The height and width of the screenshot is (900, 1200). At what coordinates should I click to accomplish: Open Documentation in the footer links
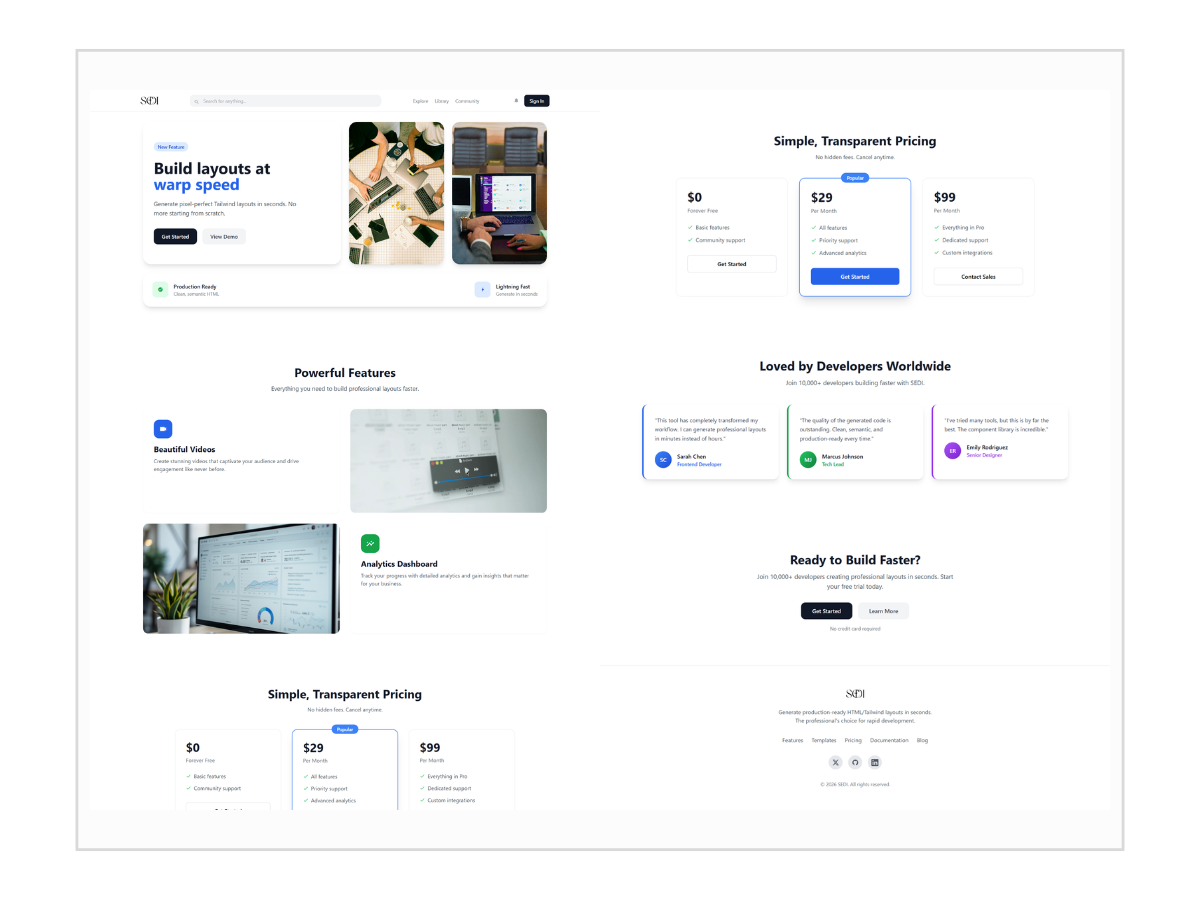click(889, 741)
